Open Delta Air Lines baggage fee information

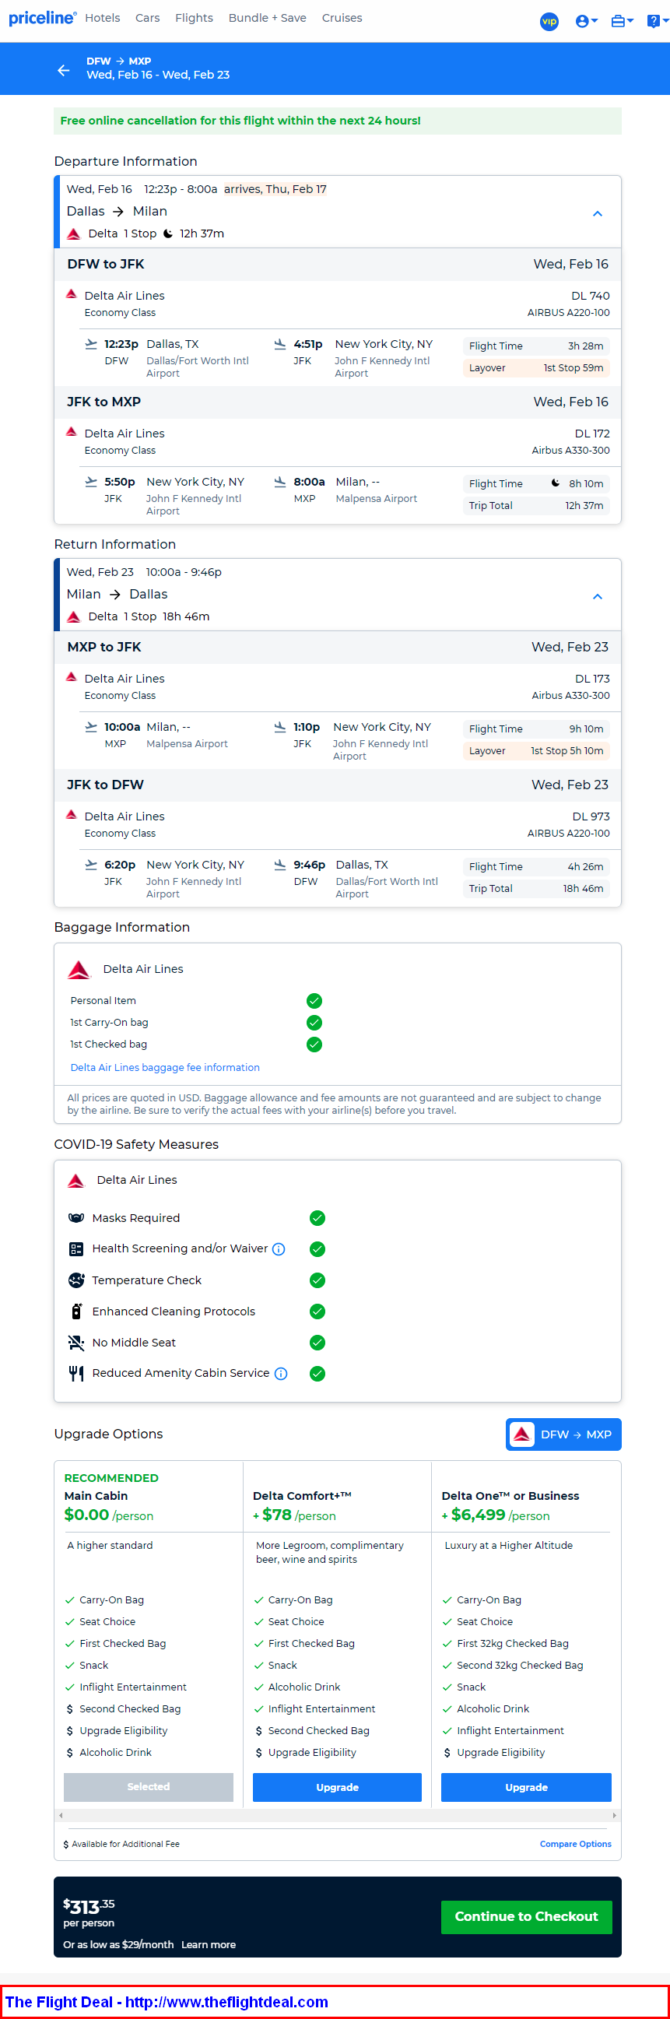click(165, 1067)
